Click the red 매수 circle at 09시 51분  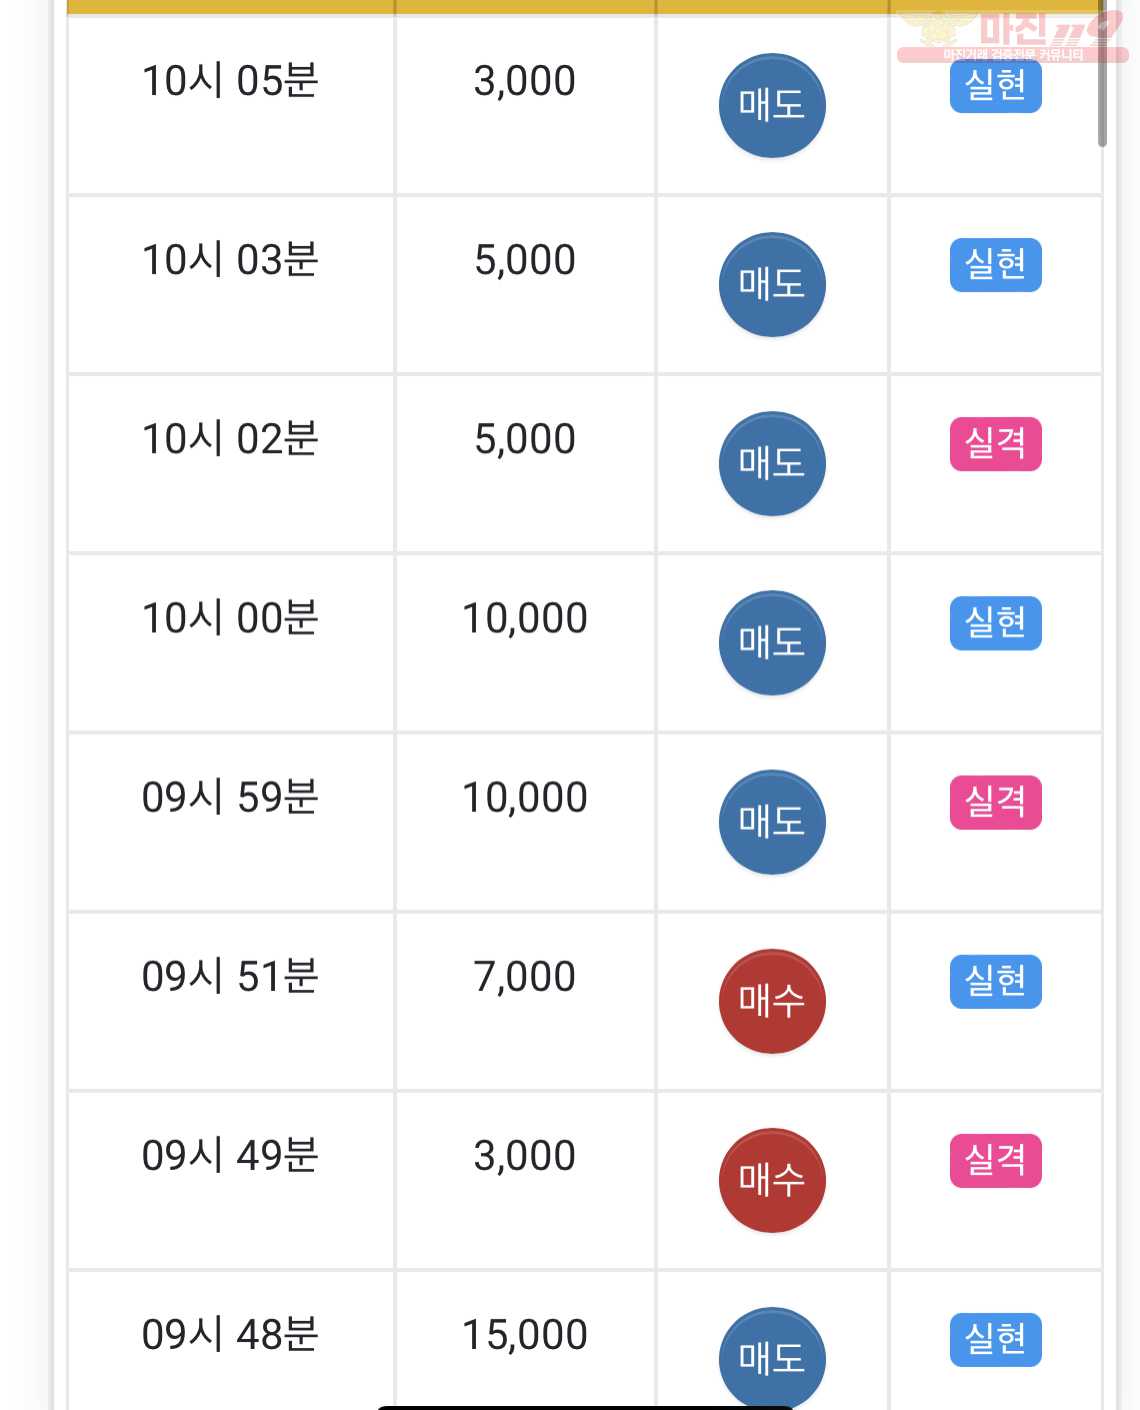[772, 1000]
